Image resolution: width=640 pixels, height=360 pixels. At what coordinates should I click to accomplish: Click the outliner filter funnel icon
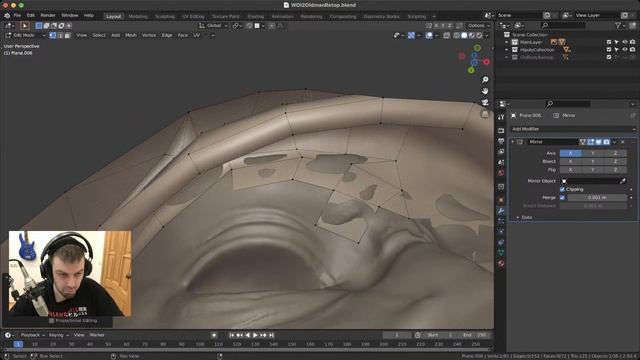(618, 25)
